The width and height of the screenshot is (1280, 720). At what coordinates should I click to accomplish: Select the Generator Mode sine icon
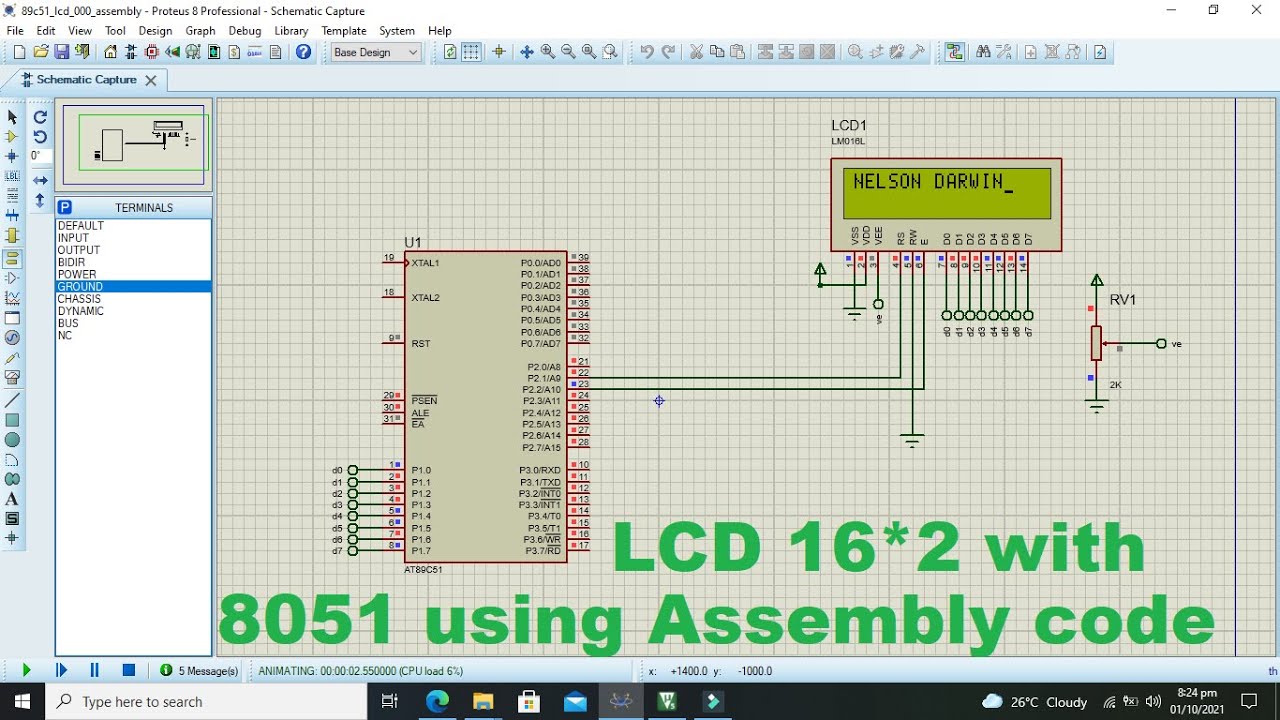pos(12,338)
